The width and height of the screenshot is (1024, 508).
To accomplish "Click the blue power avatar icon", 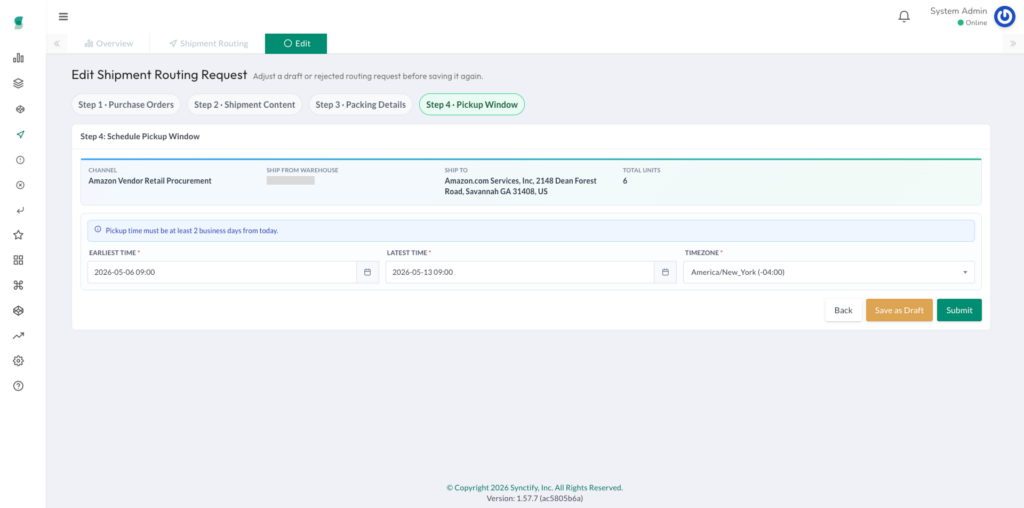I will point(1004,17).
